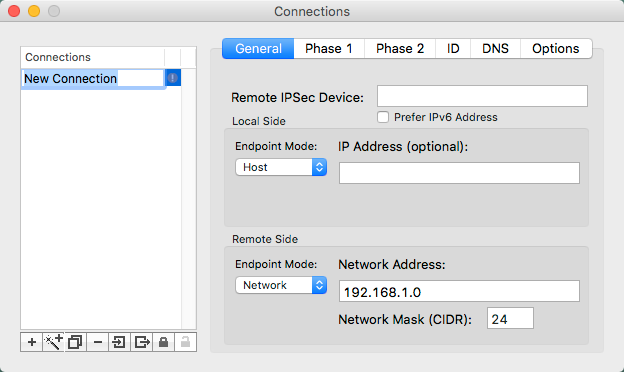Select the ID tab
Viewport: 624px width, 372px height.
click(453, 49)
